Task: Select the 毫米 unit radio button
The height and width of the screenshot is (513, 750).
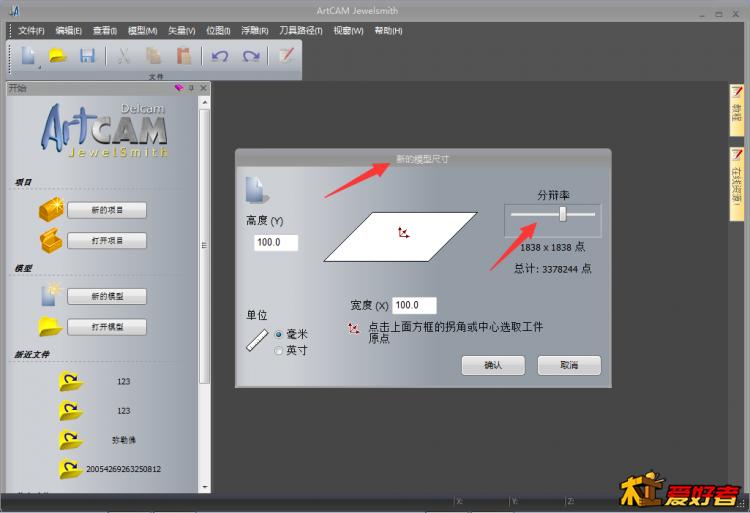Action: (278, 334)
